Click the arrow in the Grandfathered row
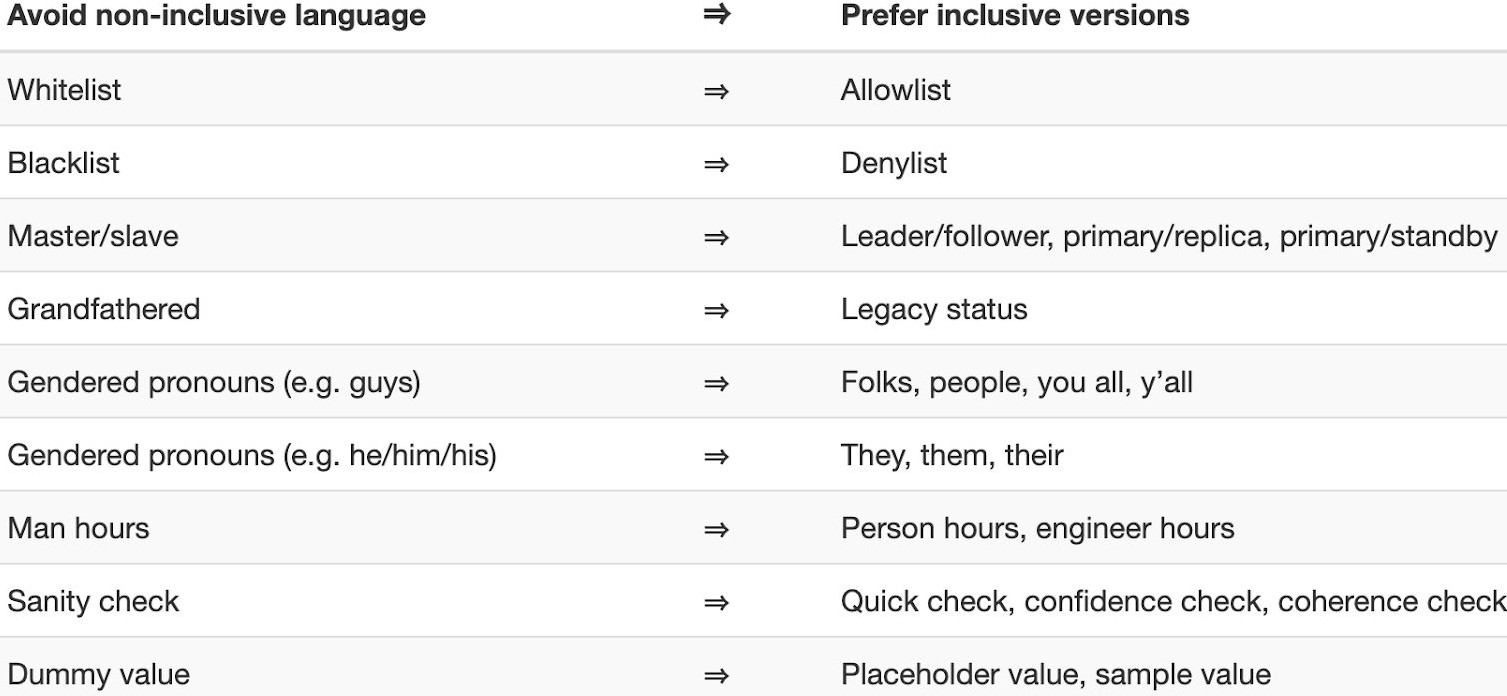The height and width of the screenshot is (696, 1507). [716, 310]
